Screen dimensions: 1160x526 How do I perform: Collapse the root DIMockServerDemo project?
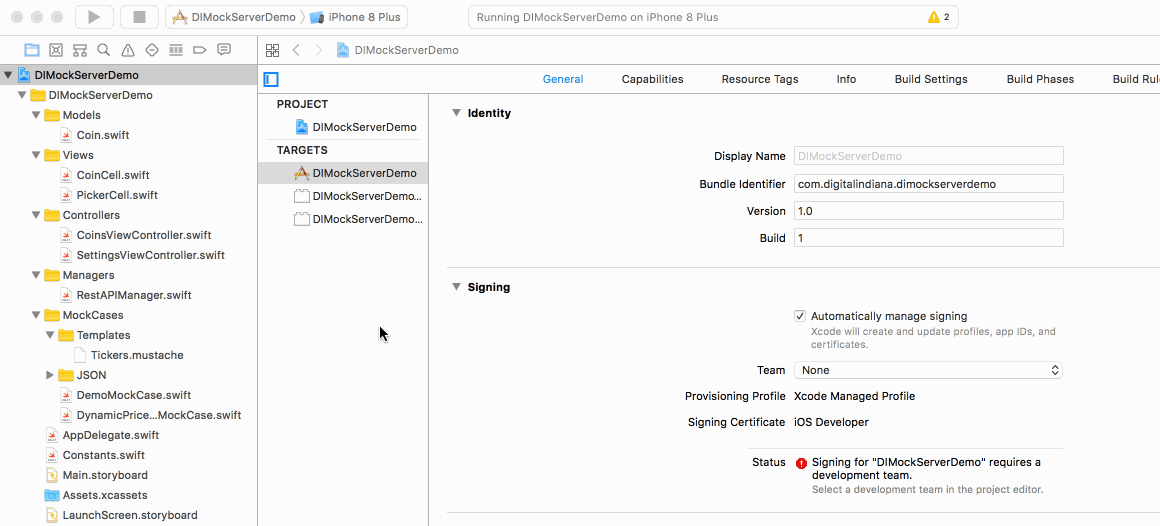pos(7,75)
